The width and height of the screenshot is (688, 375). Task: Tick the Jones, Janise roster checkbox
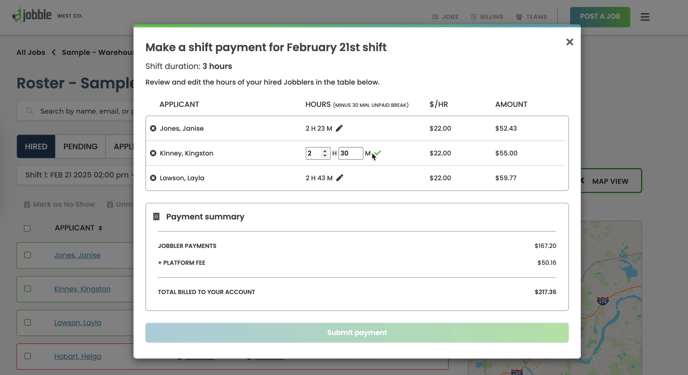point(28,255)
